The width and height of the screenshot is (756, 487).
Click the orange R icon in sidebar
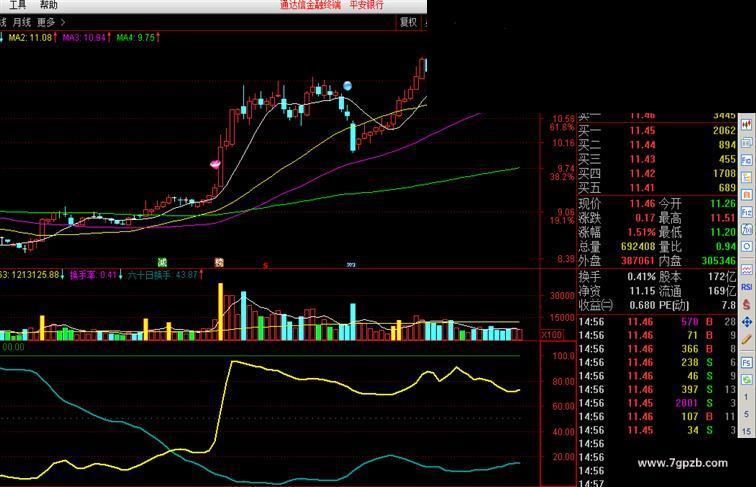point(746,195)
